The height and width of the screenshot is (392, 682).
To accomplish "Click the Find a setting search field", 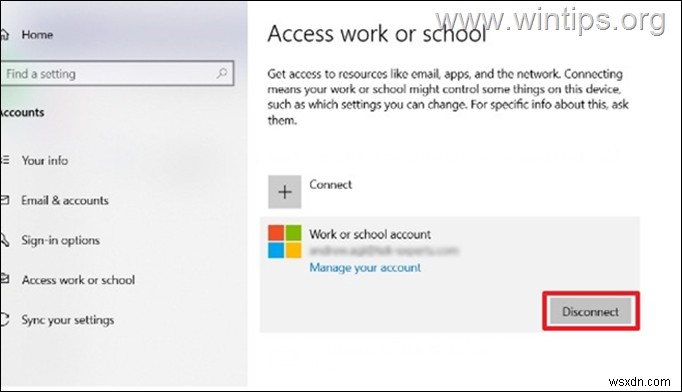I will [x=117, y=73].
